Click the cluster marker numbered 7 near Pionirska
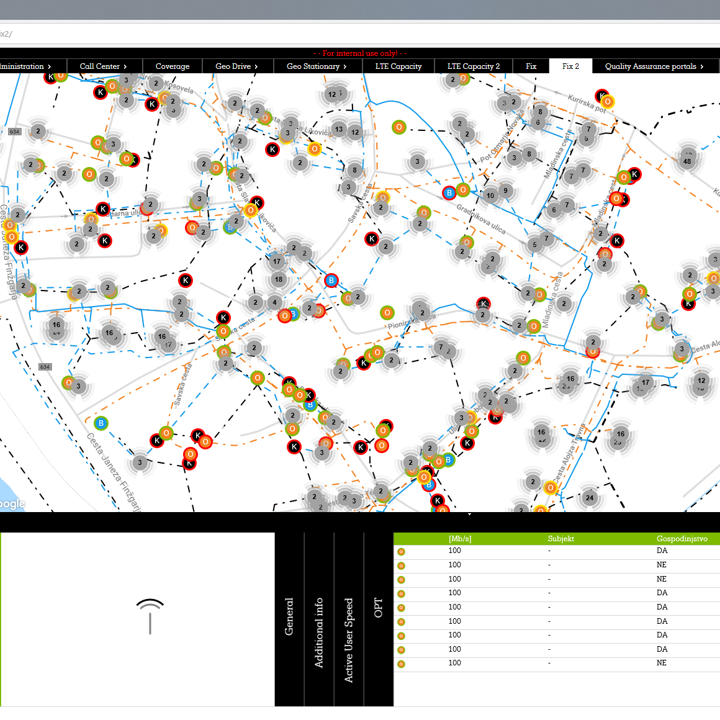 coord(441,348)
